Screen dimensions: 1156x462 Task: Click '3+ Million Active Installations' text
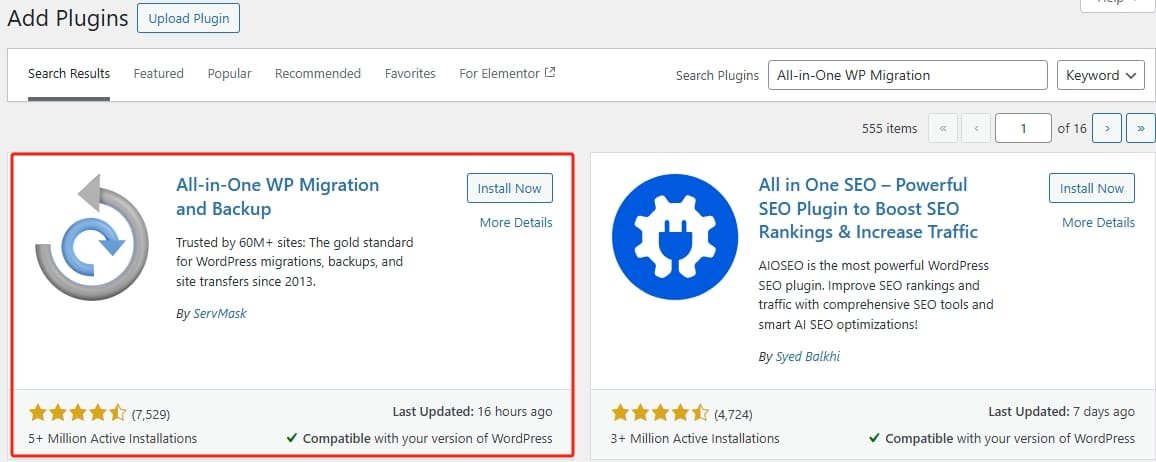[x=695, y=438]
